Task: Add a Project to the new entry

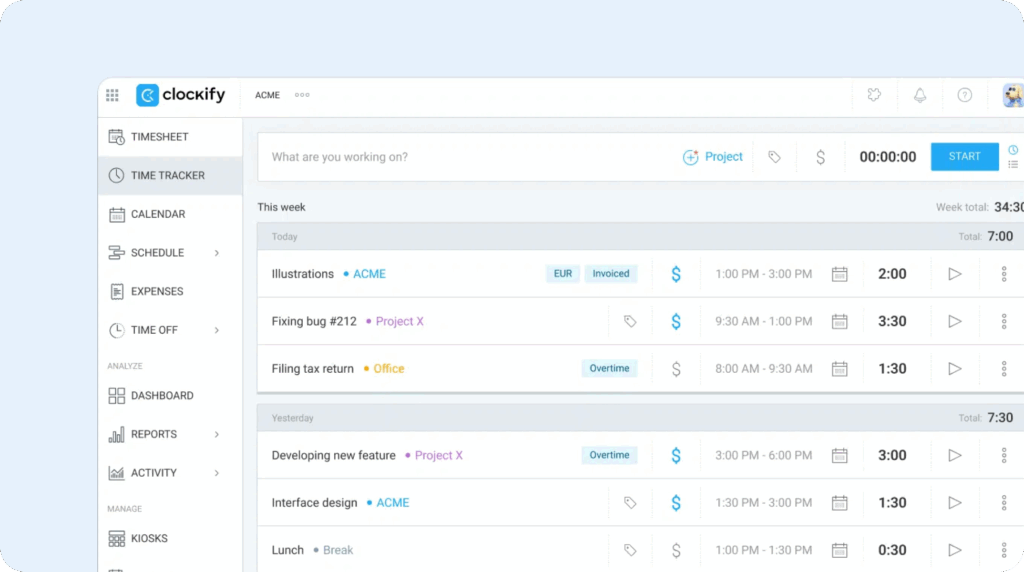Action: pos(712,157)
